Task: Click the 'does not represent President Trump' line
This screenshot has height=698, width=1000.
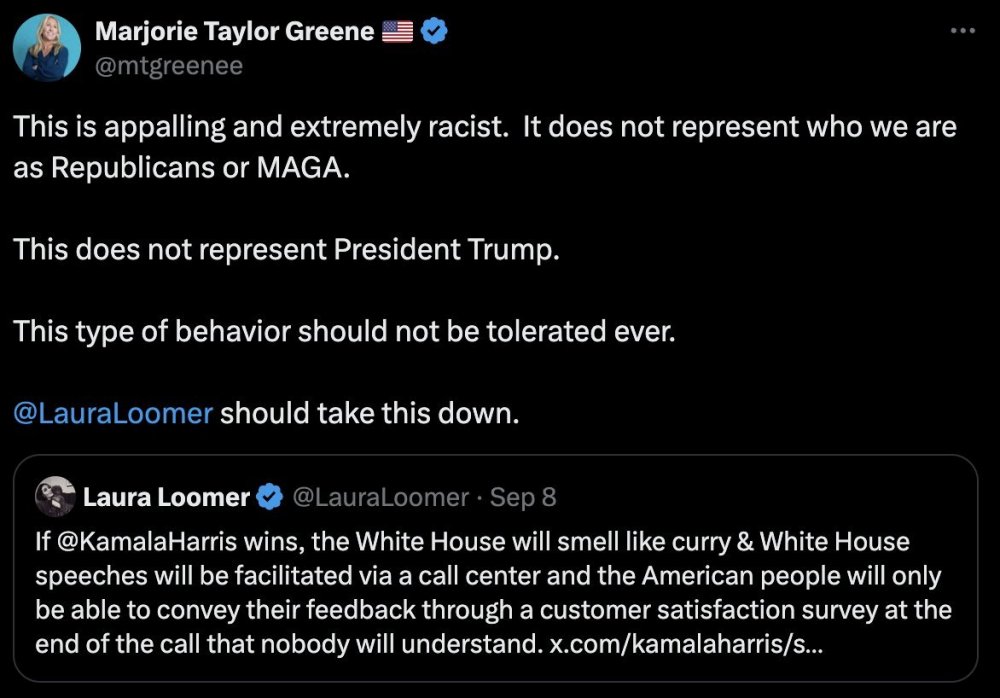Action: 286,249
